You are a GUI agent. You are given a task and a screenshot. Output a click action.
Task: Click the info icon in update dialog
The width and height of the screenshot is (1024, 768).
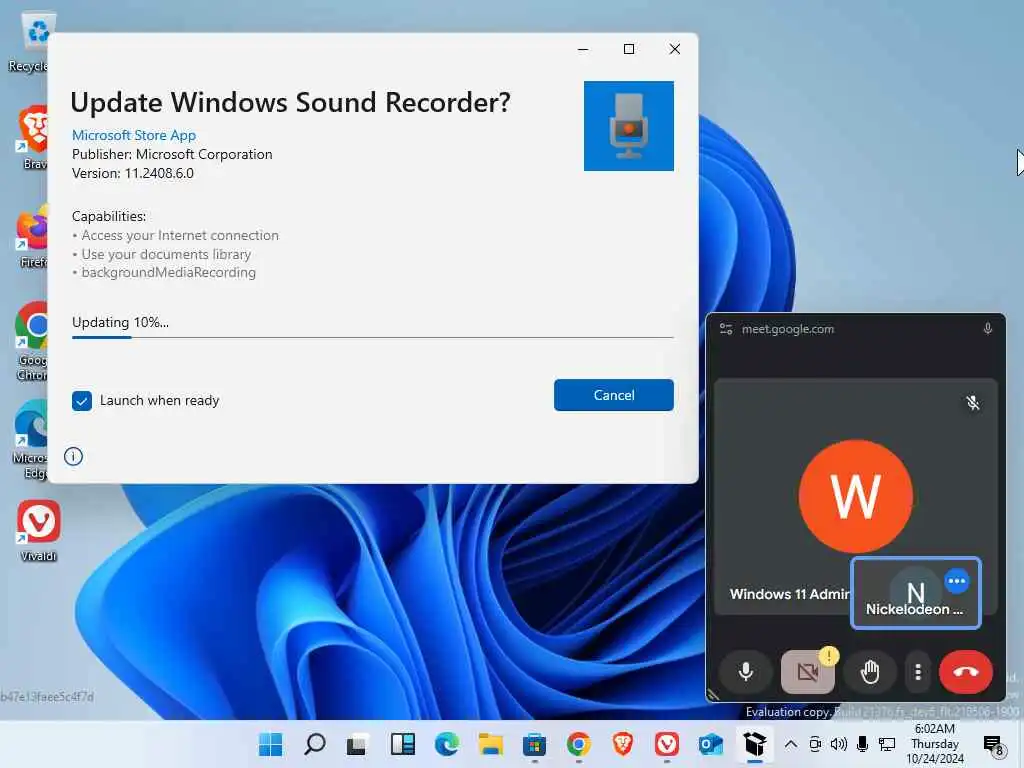[73, 456]
